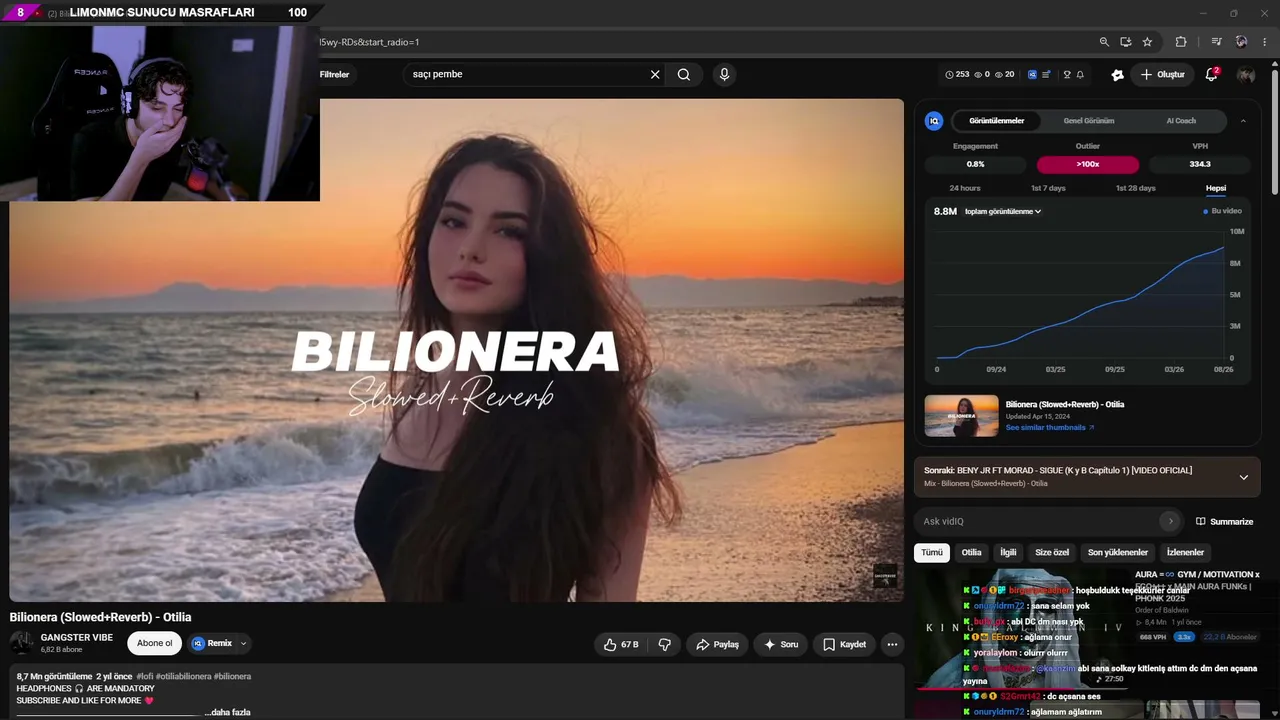Select the 24 hours range
Screen dimensions: 1280x720
[965, 188]
